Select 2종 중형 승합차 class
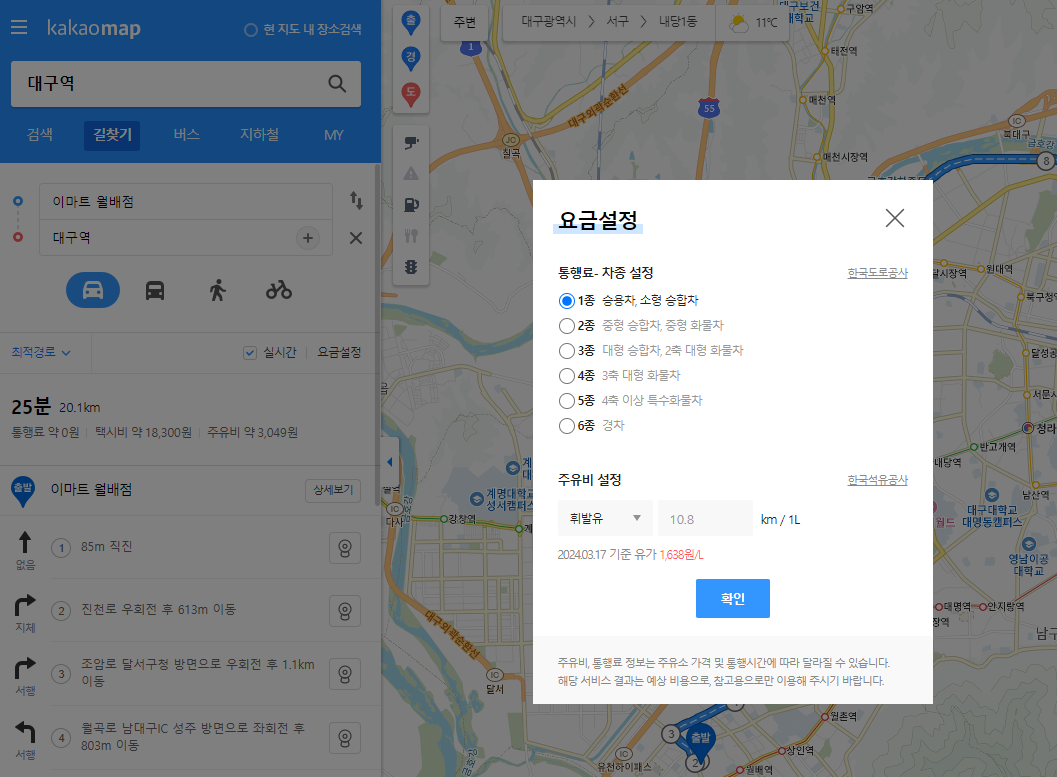 (x=566, y=325)
